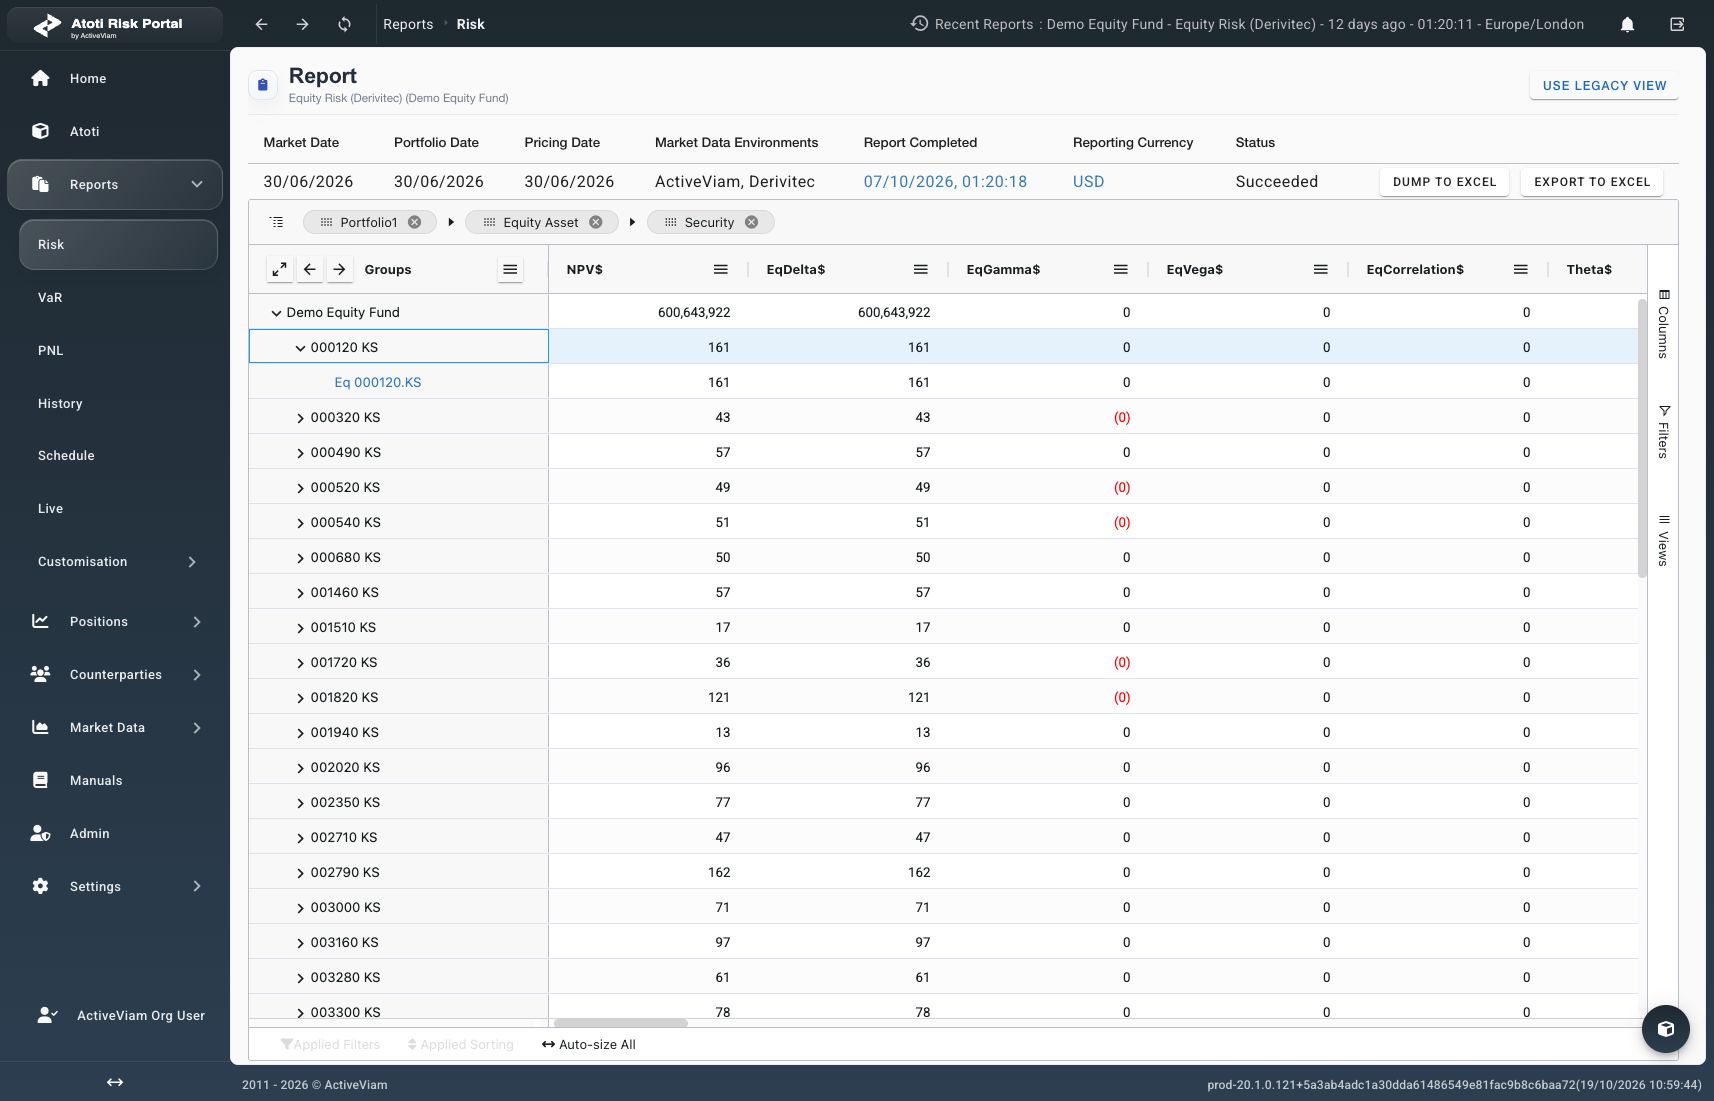The width and height of the screenshot is (1714, 1101).
Task: Click the right arrow in Groups header
Action: pyautogui.click(x=340, y=269)
